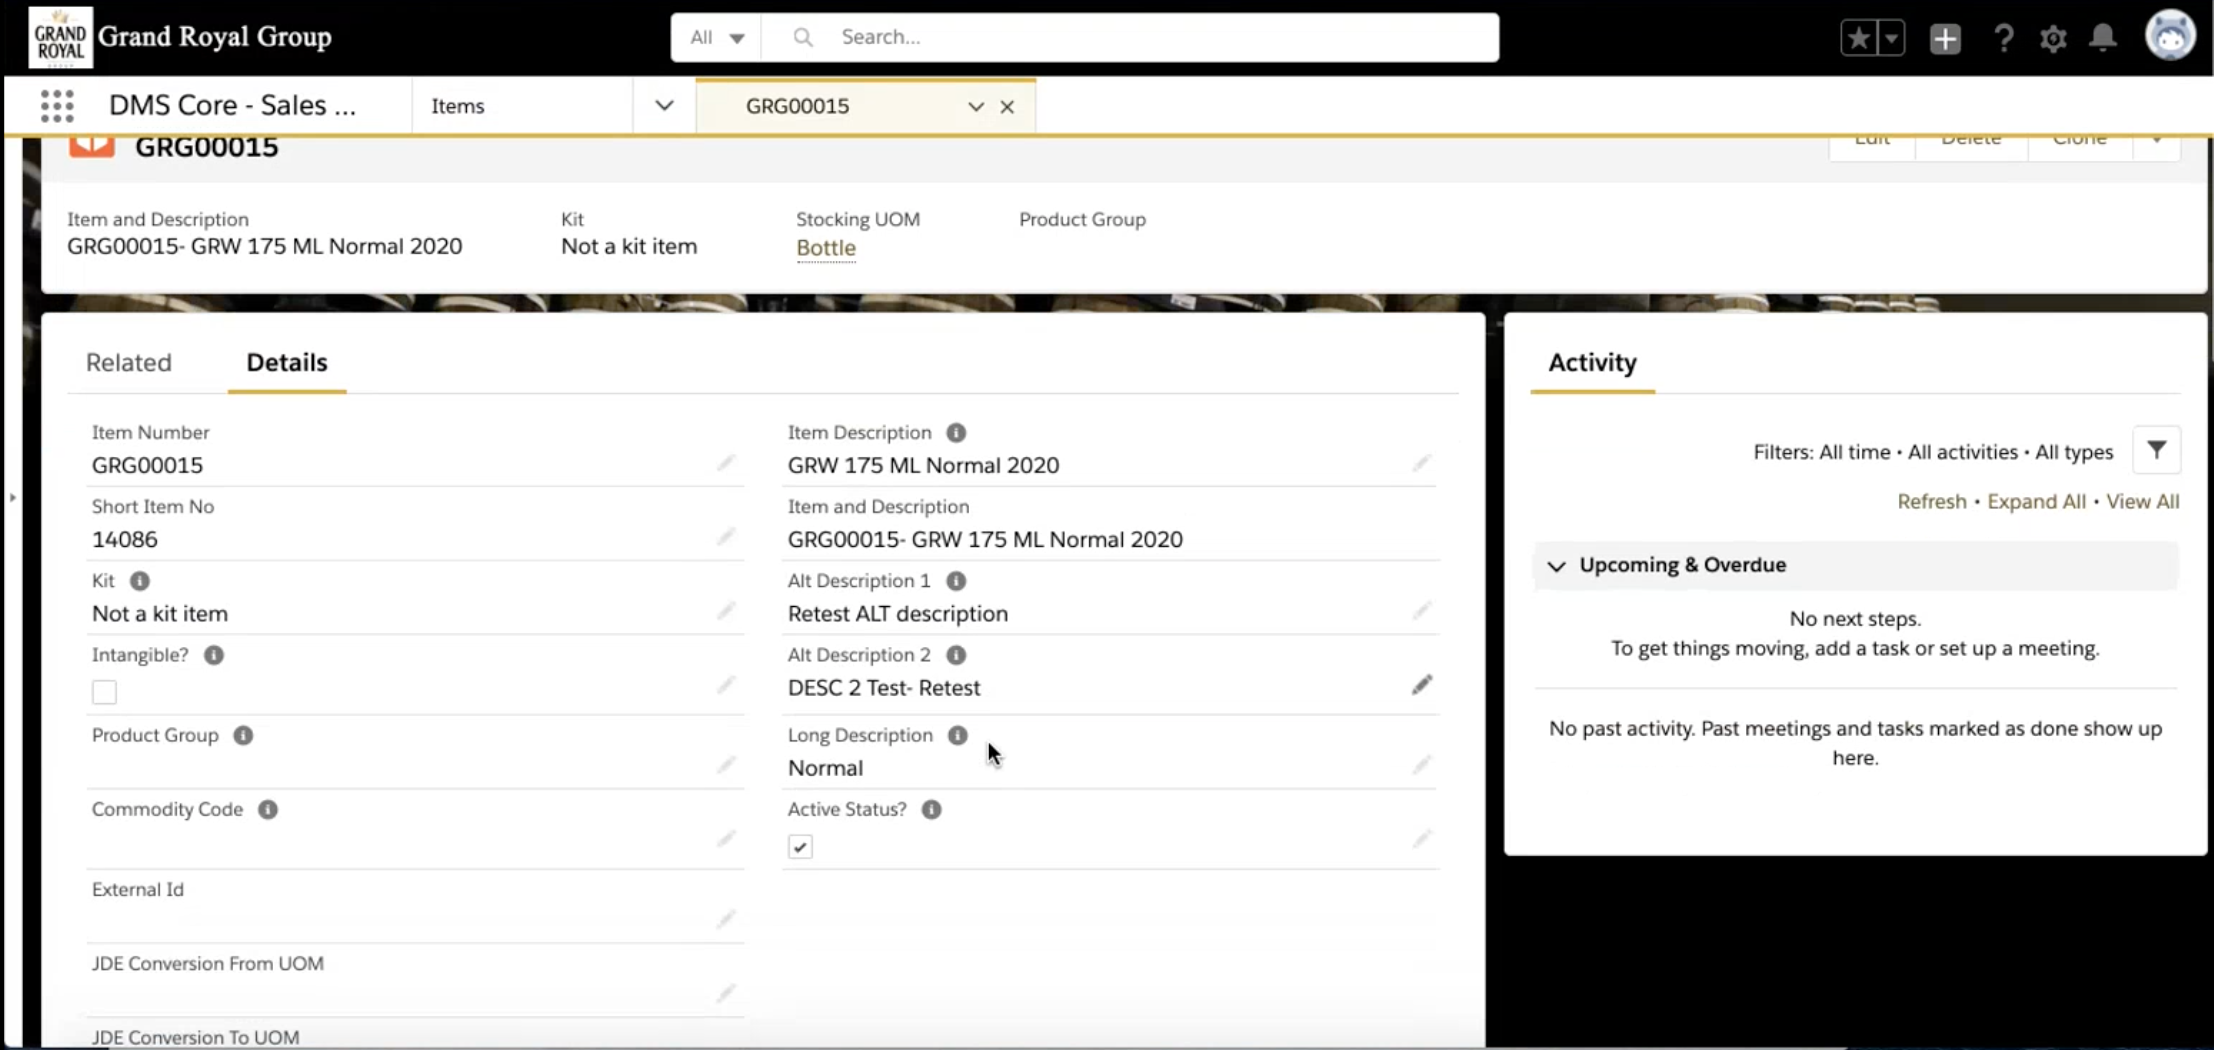Edit the Product Group pencil icon
Viewport: 2214px width, 1050px height.
tap(726, 765)
